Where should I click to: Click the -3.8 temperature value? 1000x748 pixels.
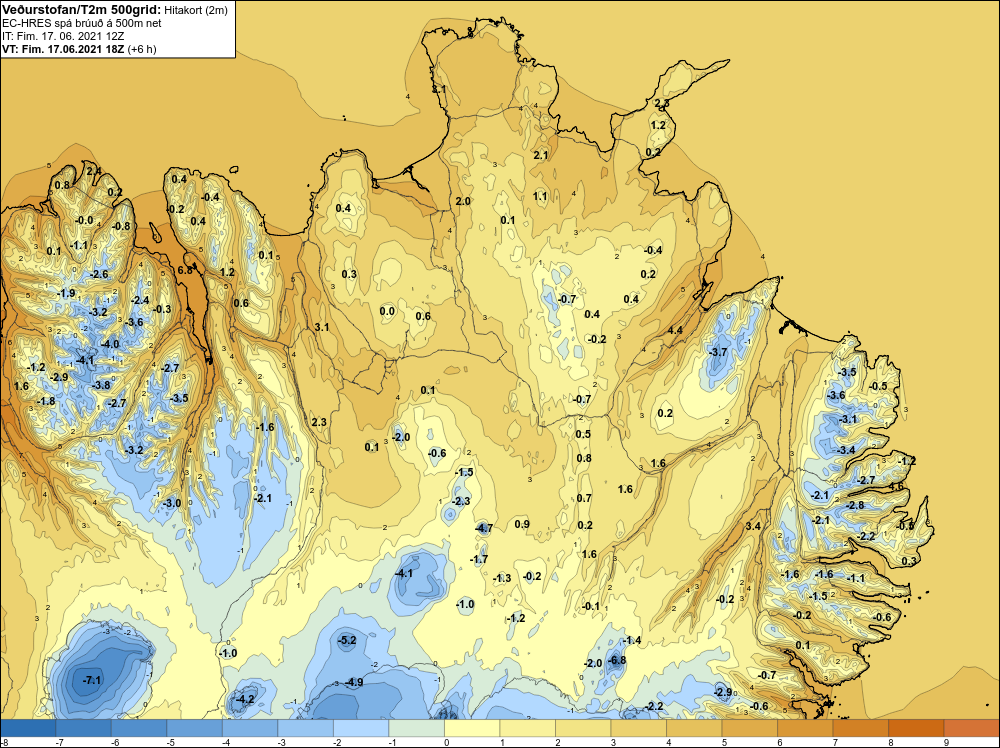[101, 385]
